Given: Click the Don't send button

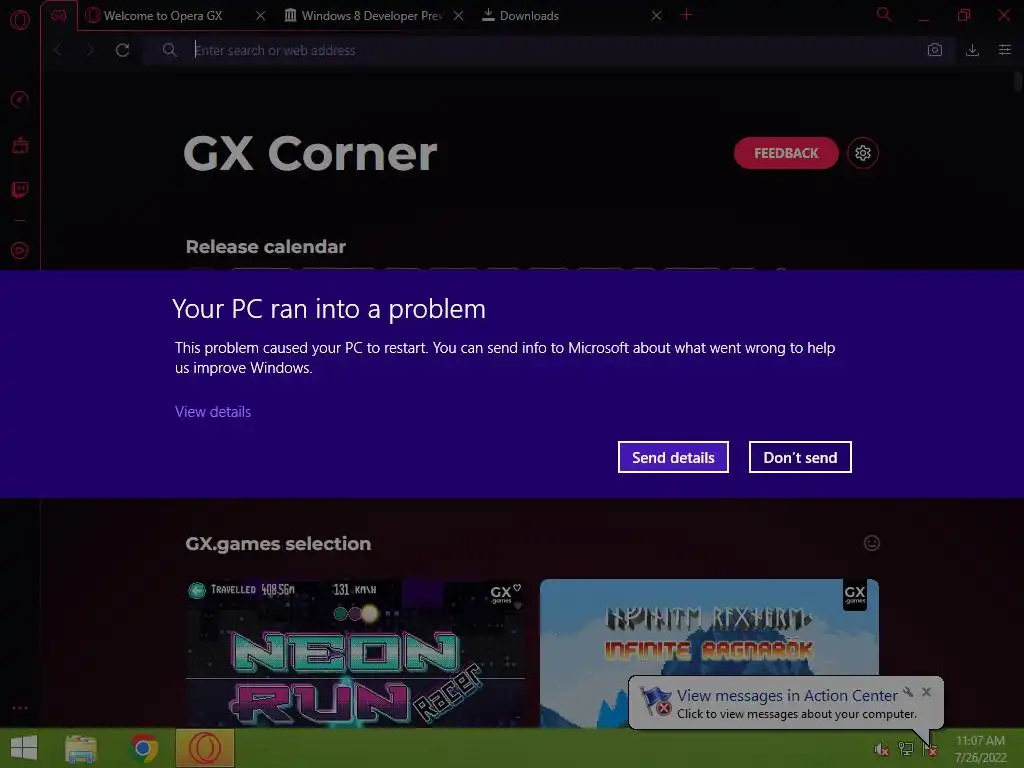Looking at the screenshot, I should [x=800, y=457].
